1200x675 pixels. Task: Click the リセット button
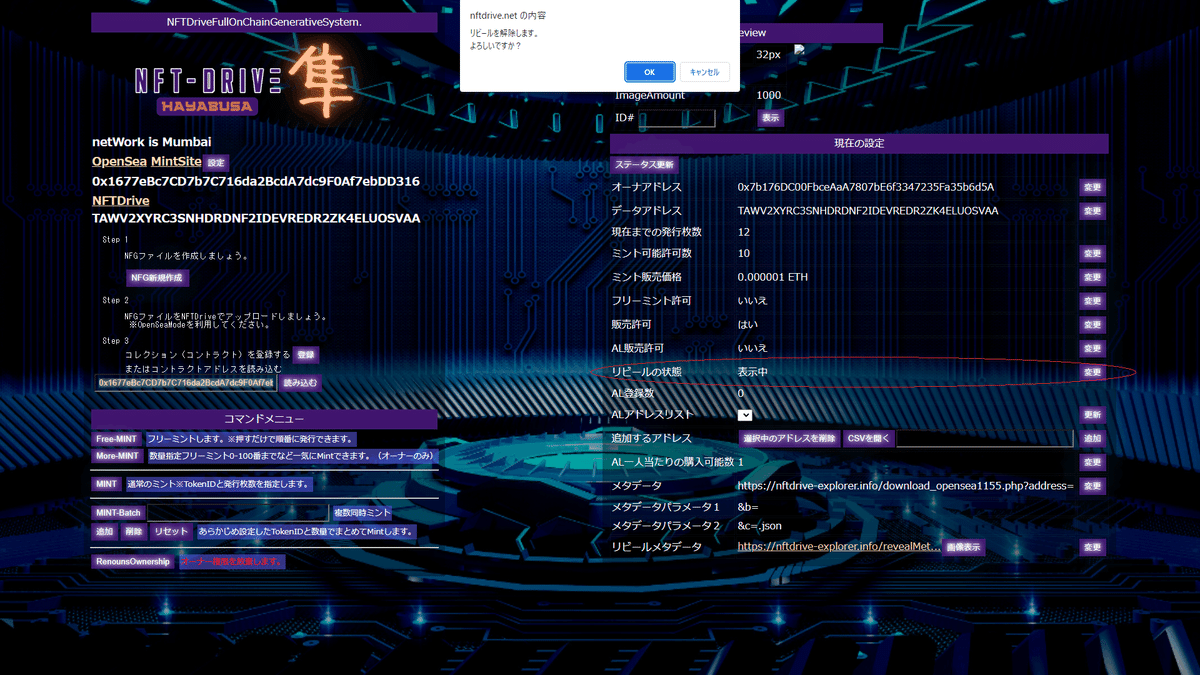pyautogui.click(x=170, y=532)
